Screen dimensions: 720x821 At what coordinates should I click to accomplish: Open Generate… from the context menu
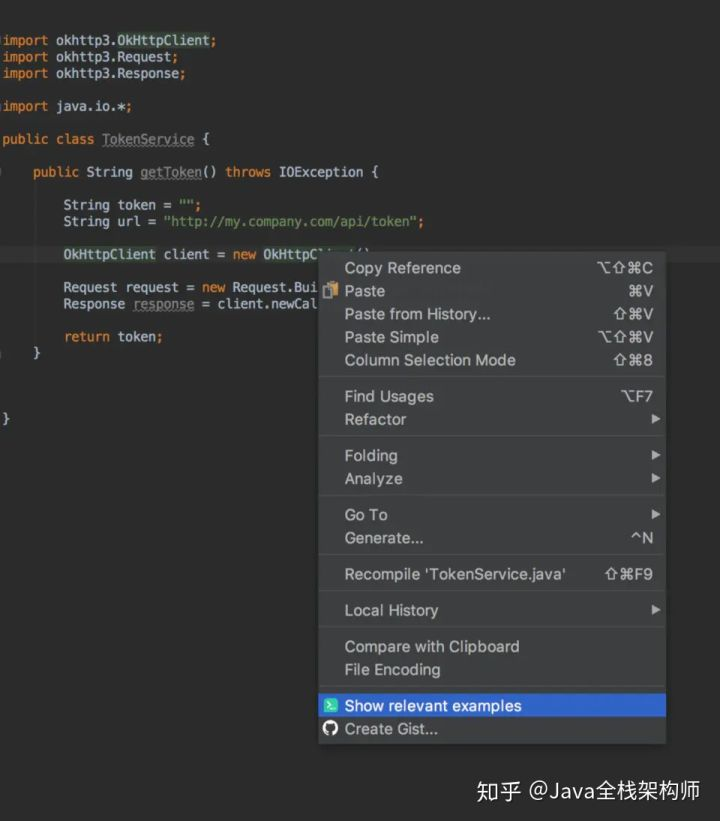(x=492, y=538)
